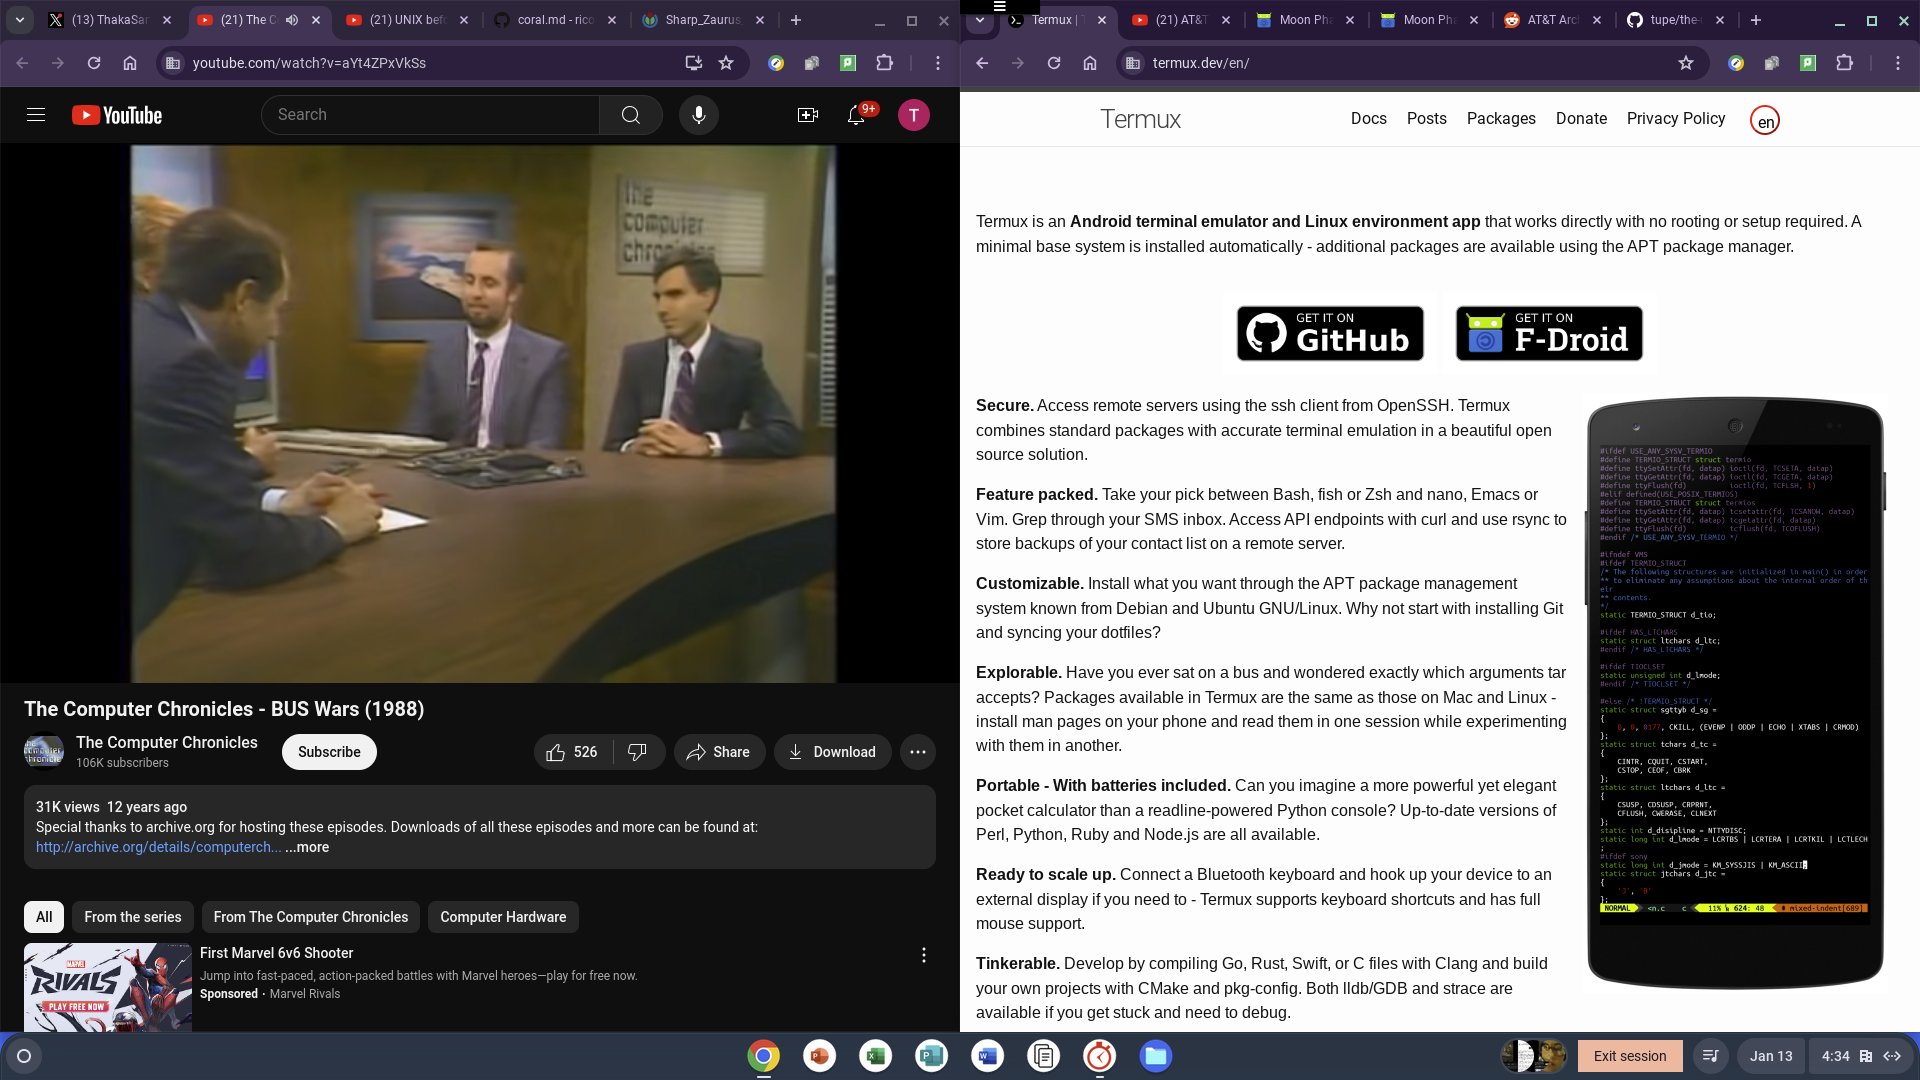Open Docs in Termux navigation
1920x1080 pixels.
[x=1368, y=119]
